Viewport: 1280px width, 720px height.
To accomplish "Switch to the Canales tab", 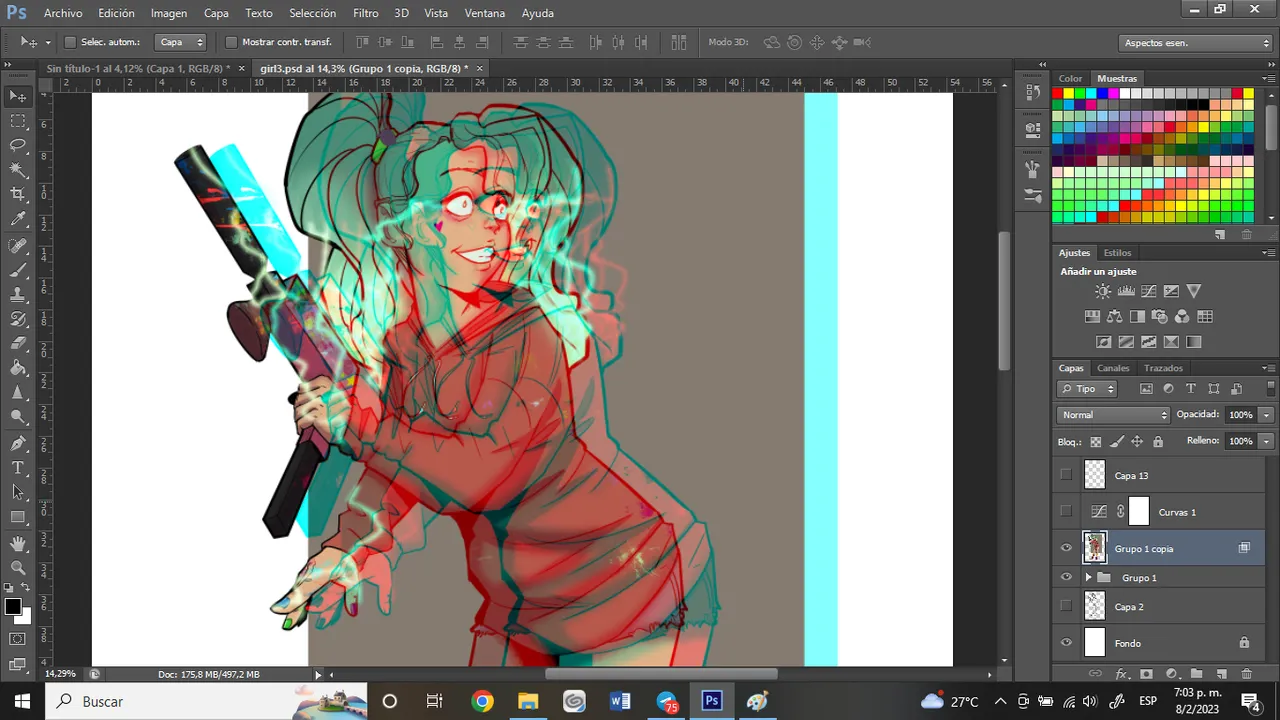I will pos(1113,368).
